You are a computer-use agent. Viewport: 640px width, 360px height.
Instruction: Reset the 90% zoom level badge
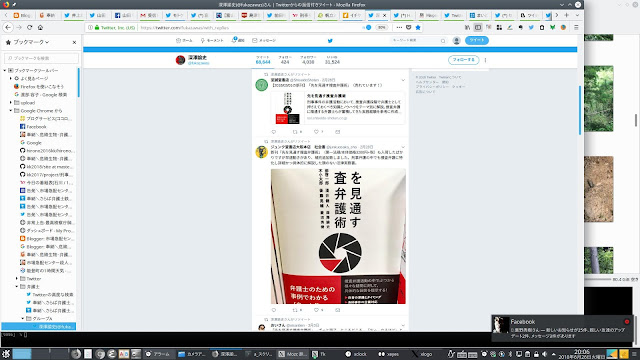click(381, 27)
